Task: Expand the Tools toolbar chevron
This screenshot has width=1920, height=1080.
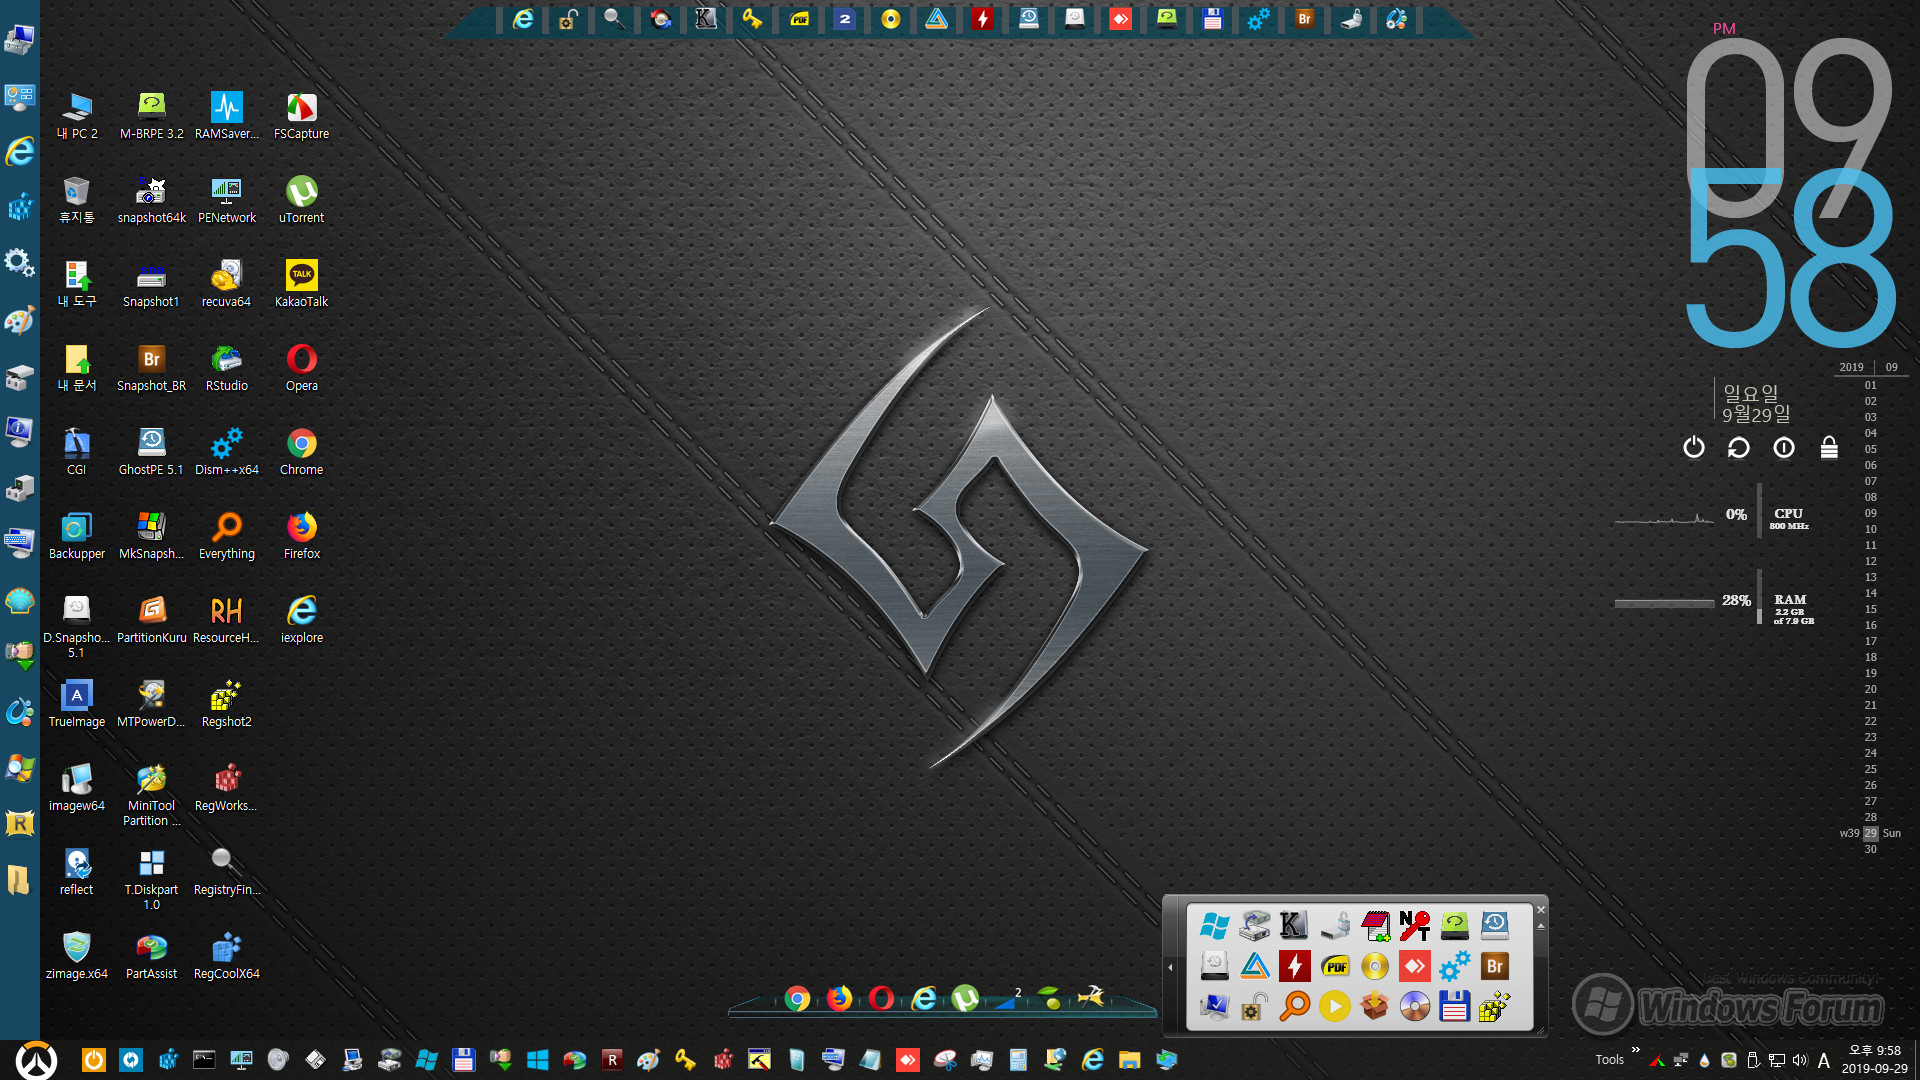Action: pos(1636,1050)
